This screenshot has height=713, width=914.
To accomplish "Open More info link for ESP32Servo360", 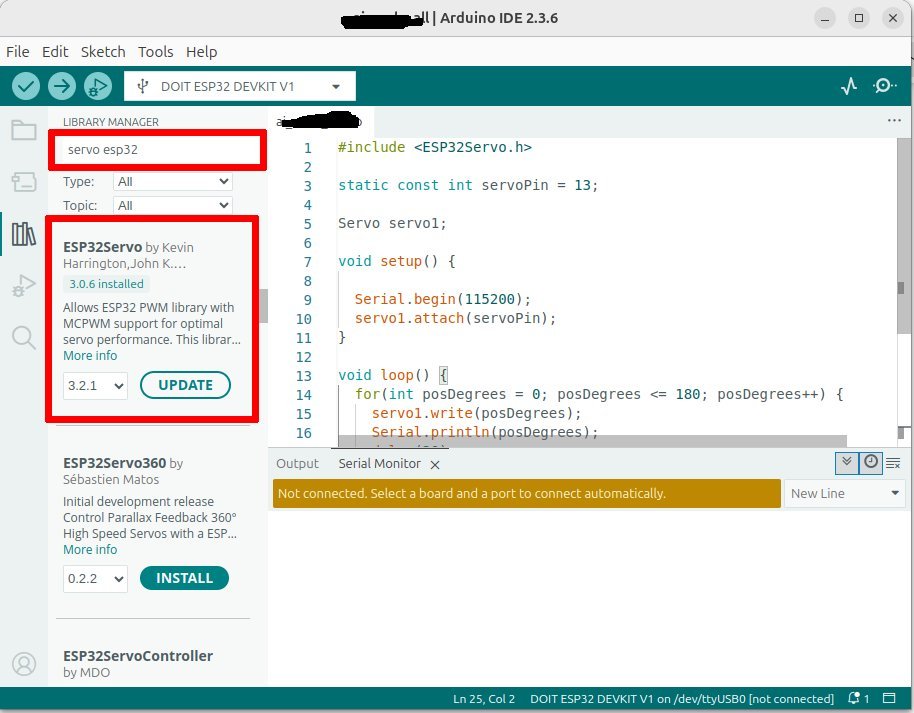I will tap(90, 550).
